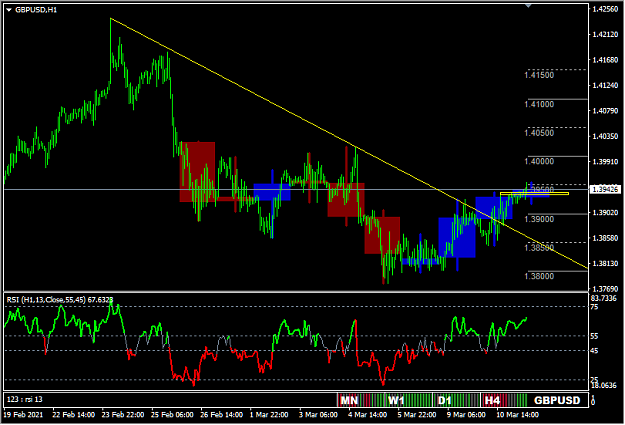Select the small yellow rectangle near current price
The image size is (625, 425).
pos(534,194)
